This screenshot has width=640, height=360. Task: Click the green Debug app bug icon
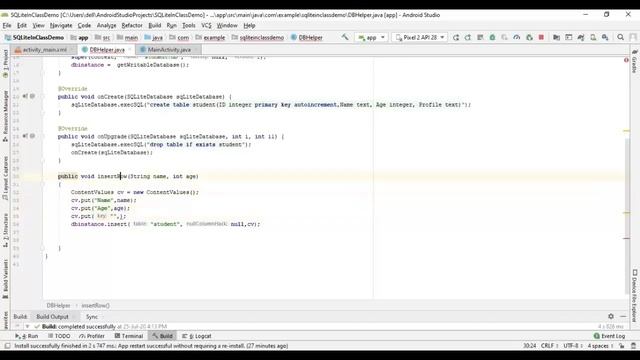492,37
